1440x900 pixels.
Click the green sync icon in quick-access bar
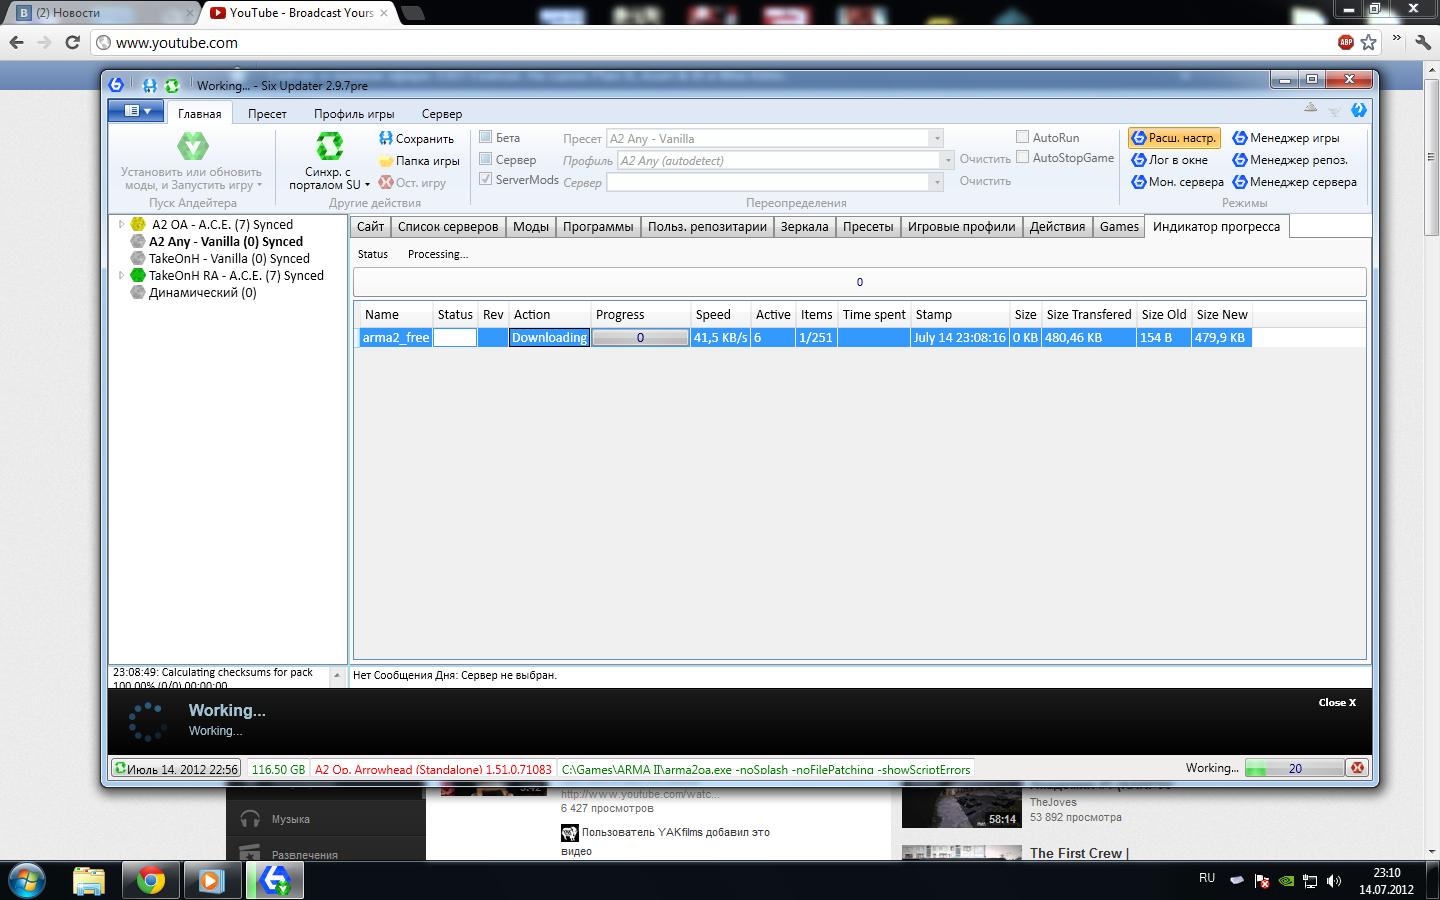[x=172, y=86]
